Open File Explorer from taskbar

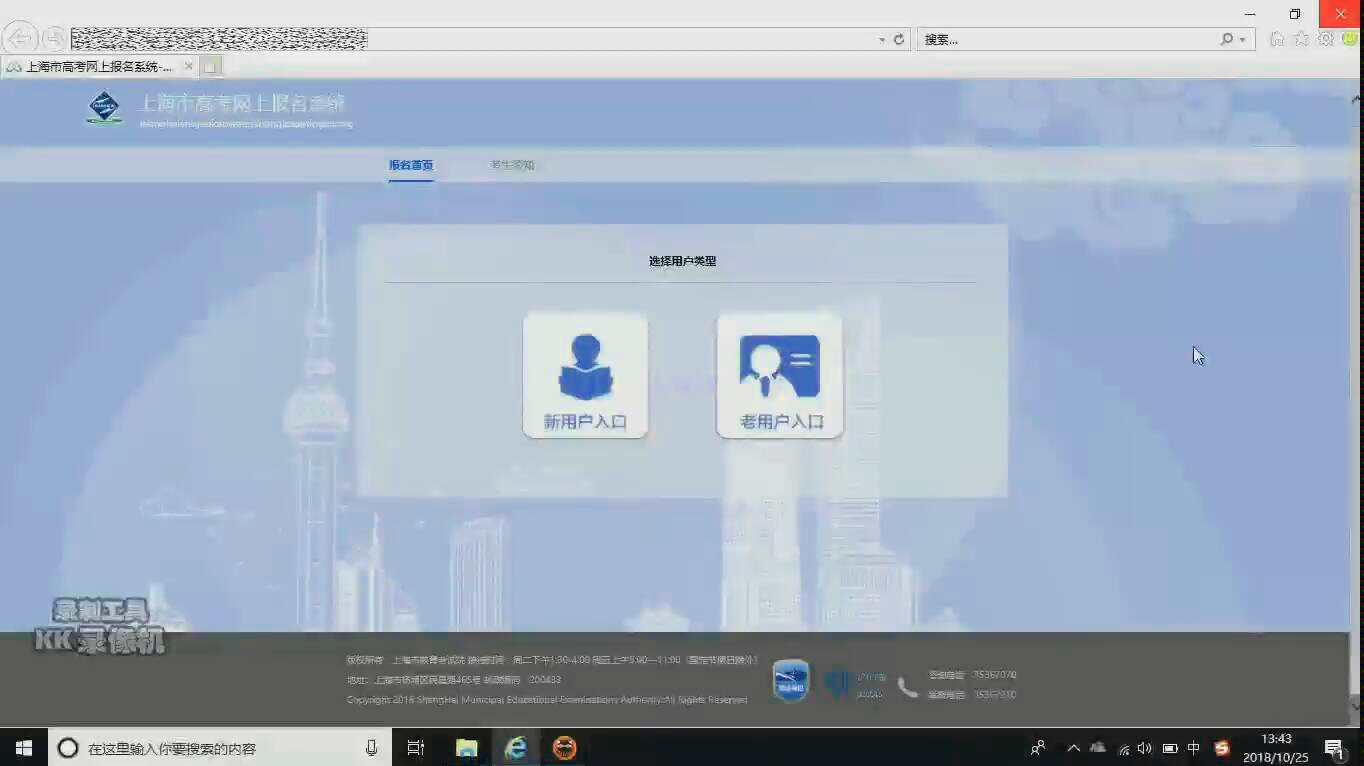point(466,748)
